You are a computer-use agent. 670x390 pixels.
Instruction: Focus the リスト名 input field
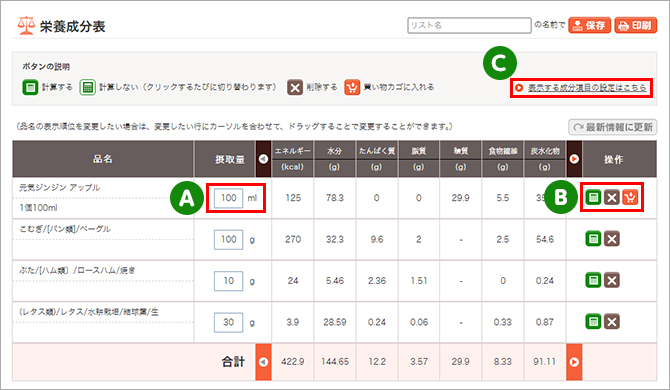469,25
